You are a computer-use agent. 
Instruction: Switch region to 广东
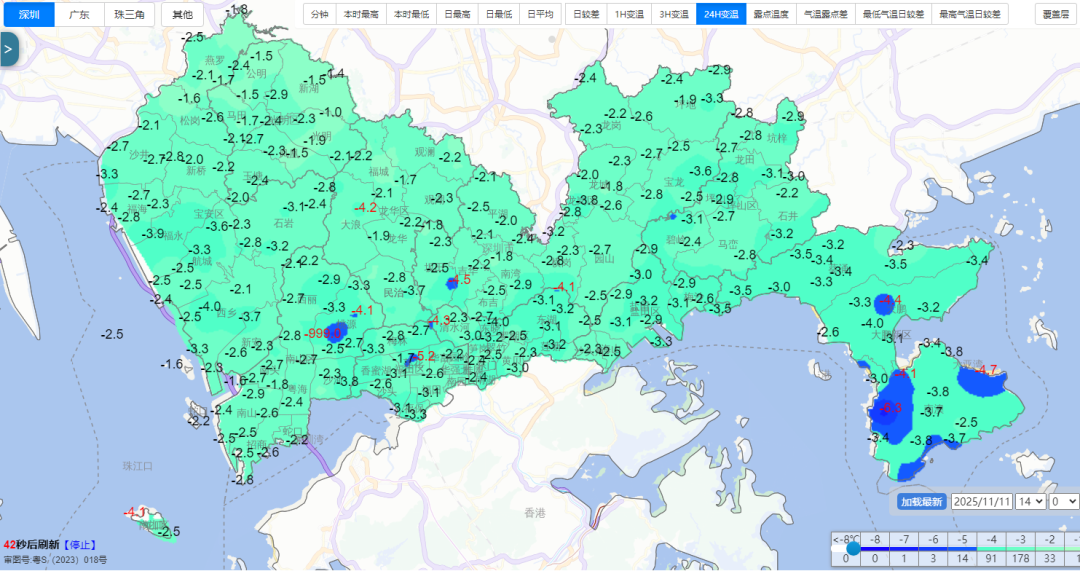[79, 15]
